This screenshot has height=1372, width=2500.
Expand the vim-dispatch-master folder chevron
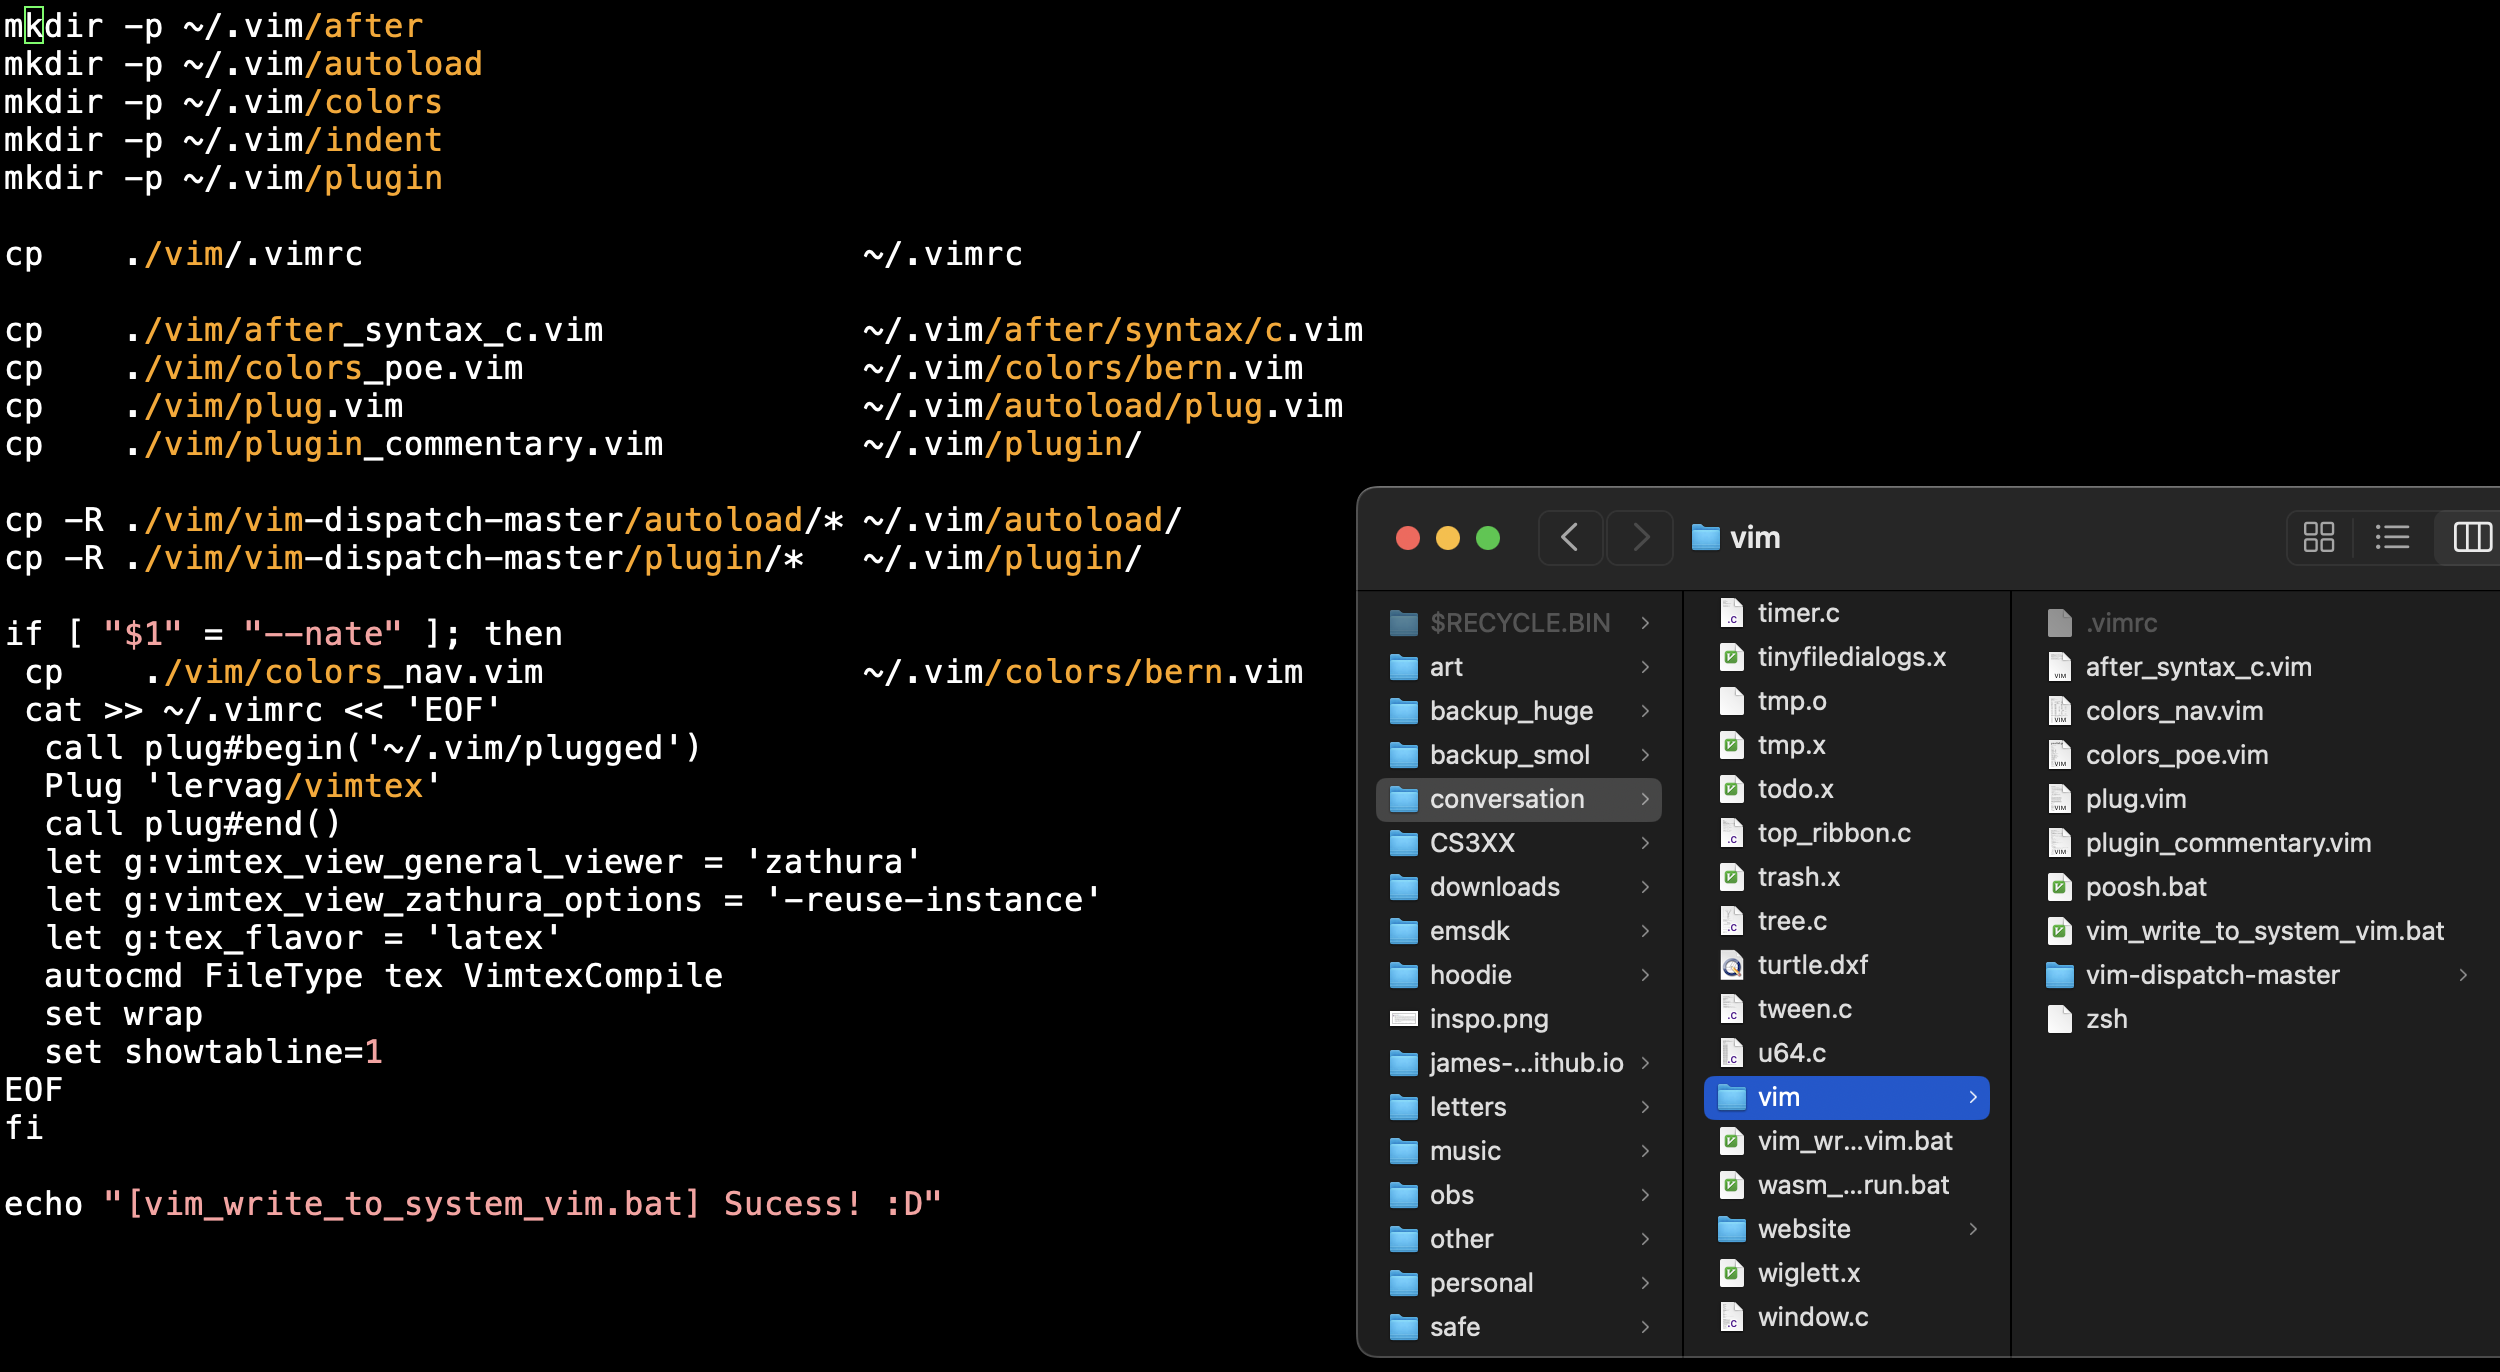pos(2463,975)
